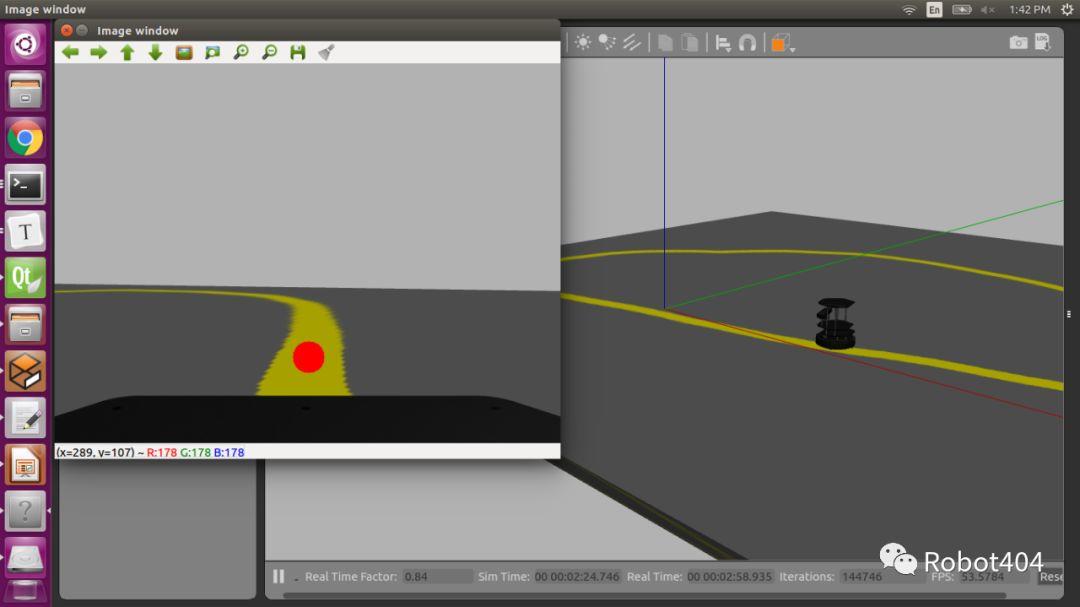Open the battery indicator menu
Image resolution: width=1080 pixels, height=607 pixels.
(x=962, y=10)
